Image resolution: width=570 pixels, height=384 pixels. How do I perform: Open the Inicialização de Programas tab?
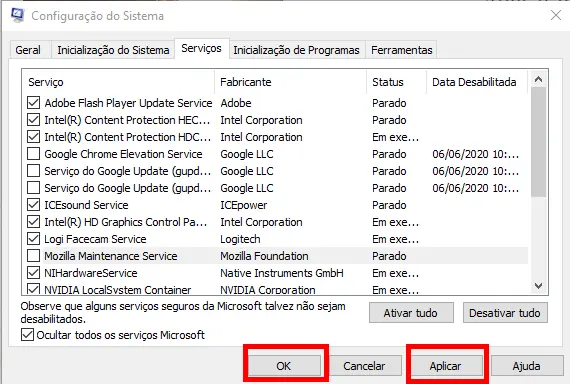point(296,50)
